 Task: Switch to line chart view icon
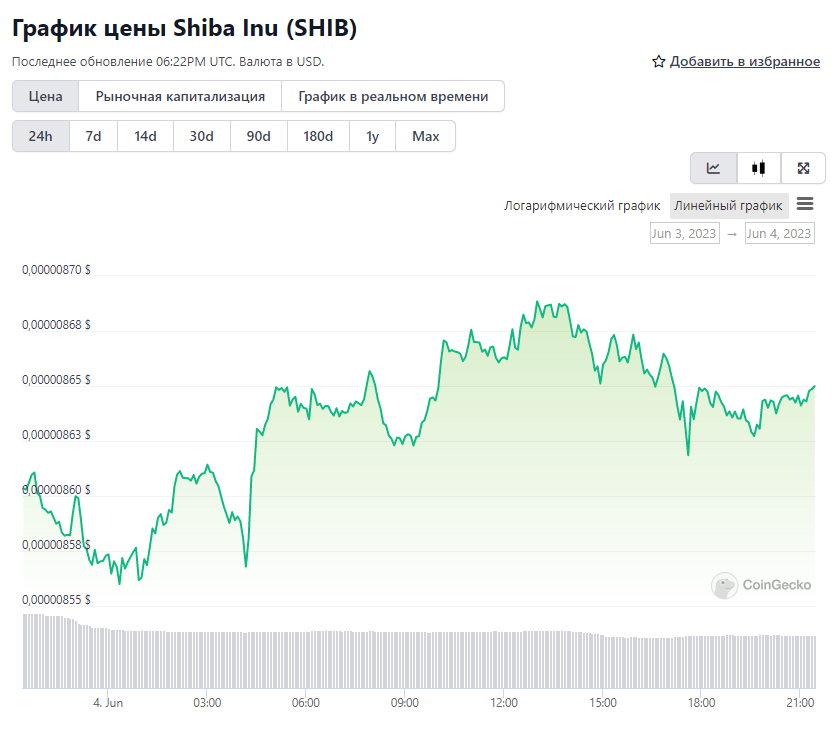pyautogui.click(x=713, y=168)
